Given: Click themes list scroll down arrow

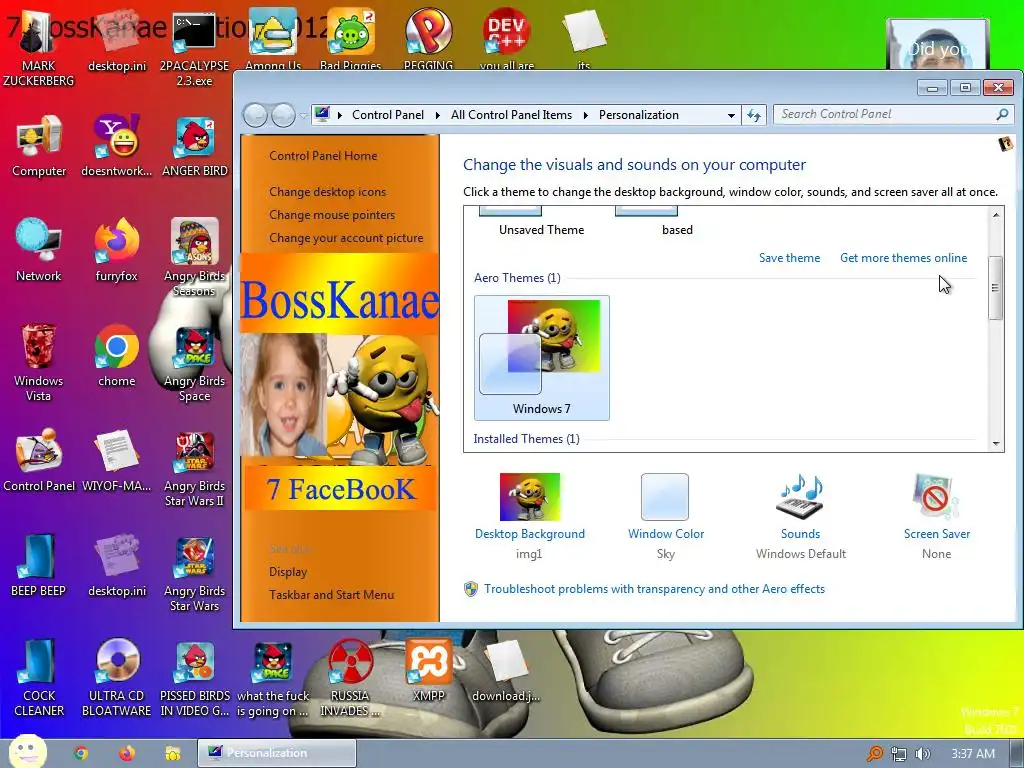Looking at the screenshot, I should pyautogui.click(x=996, y=443).
